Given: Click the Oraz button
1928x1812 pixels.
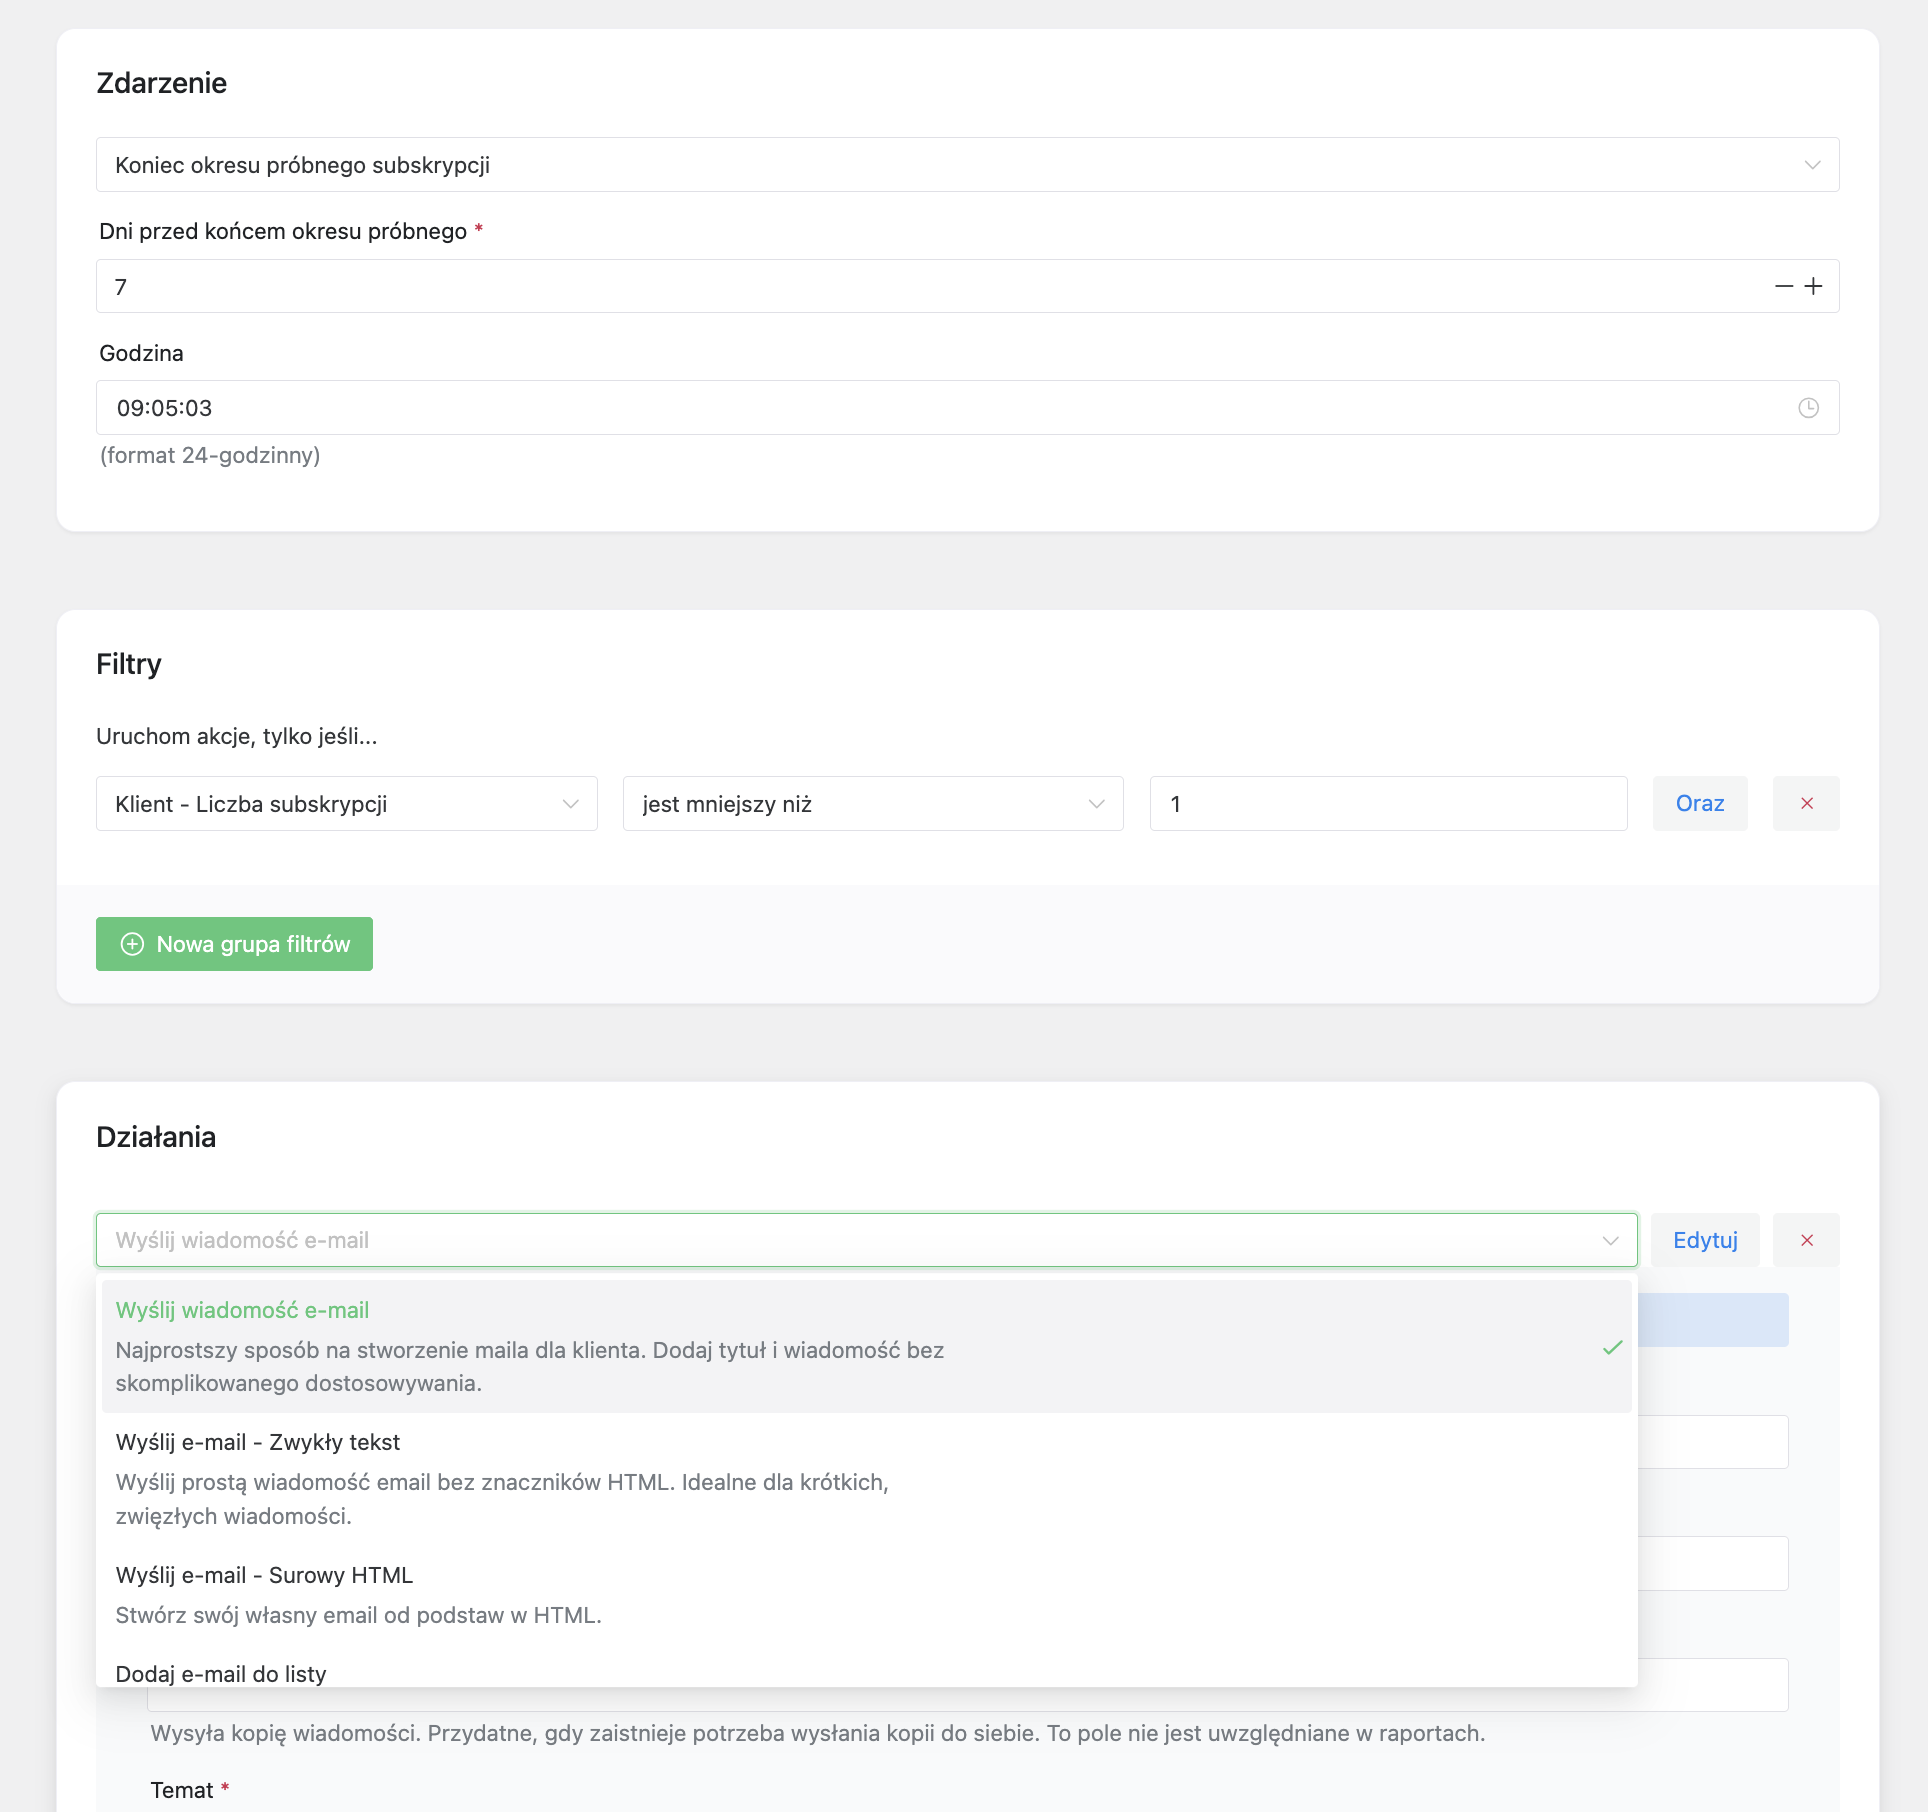Looking at the screenshot, I should (1699, 804).
